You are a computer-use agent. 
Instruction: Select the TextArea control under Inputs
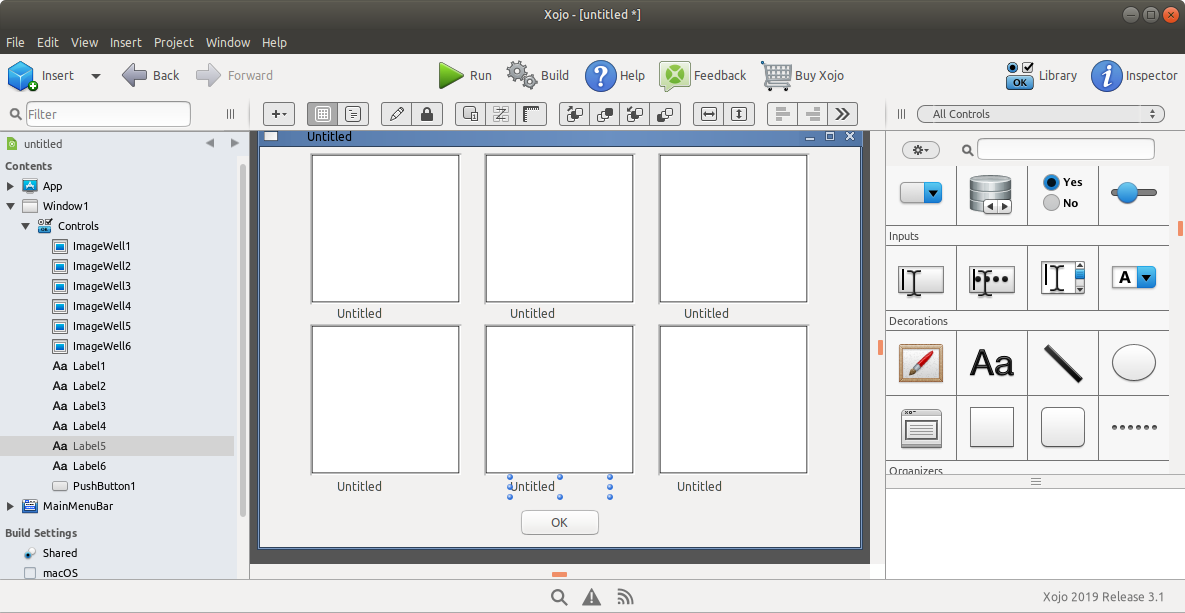pos(1063,277)
